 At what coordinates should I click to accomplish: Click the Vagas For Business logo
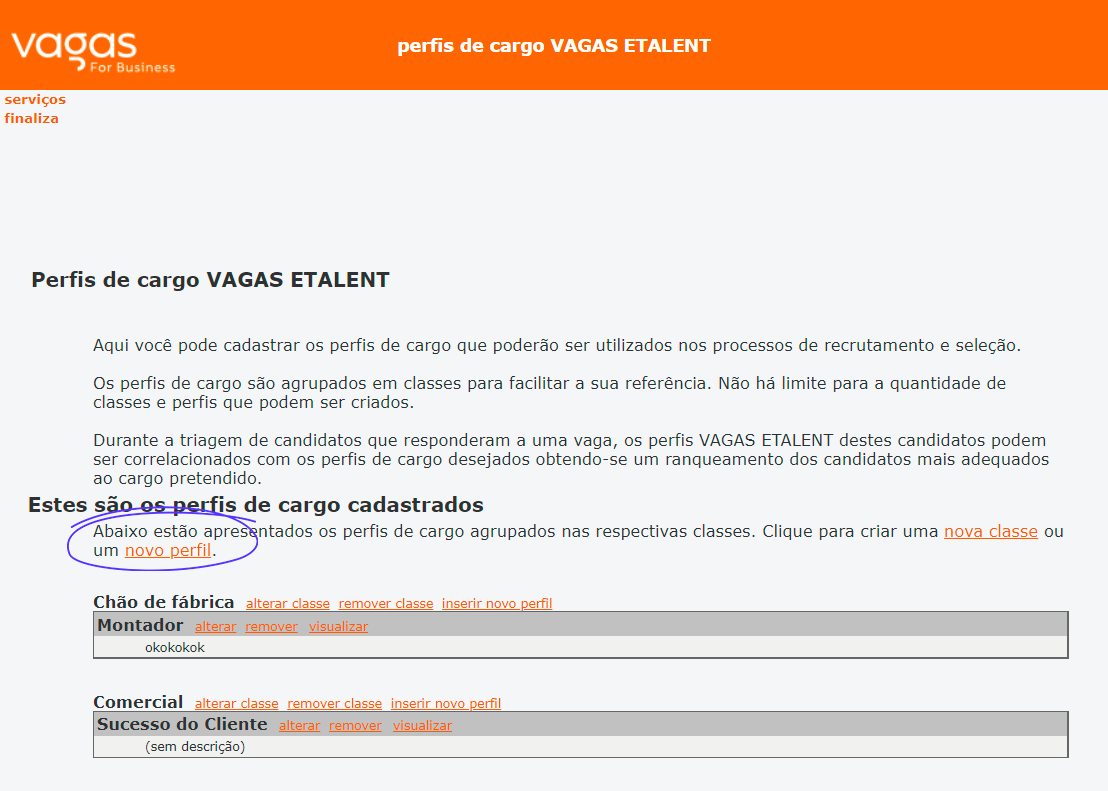click(x=93, y=52)
